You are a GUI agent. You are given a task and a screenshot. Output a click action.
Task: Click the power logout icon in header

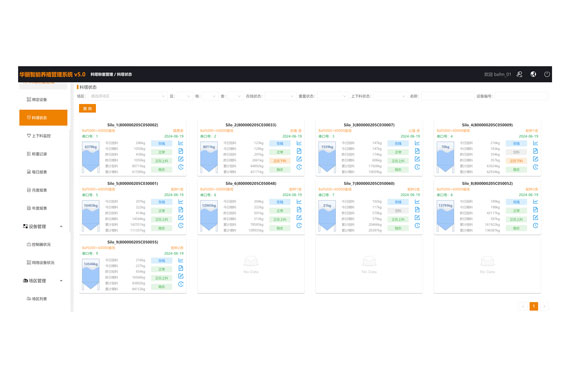pos(547,74)
